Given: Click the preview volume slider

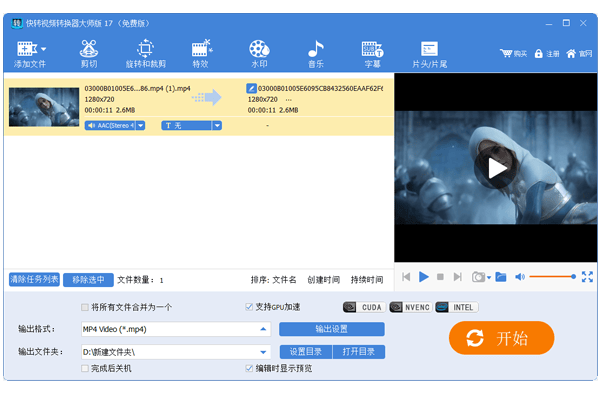Looking at the screenshot, I should [x=551, y=276].
